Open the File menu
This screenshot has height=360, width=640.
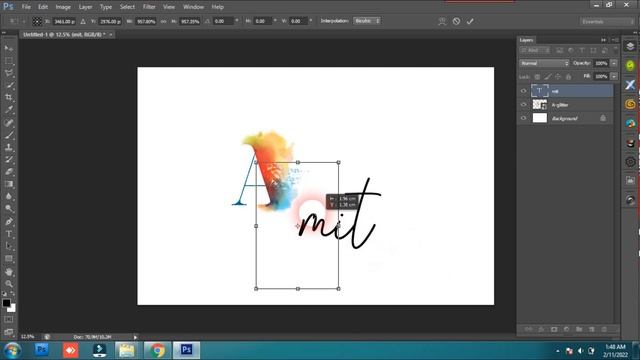[x=26, y=7]
